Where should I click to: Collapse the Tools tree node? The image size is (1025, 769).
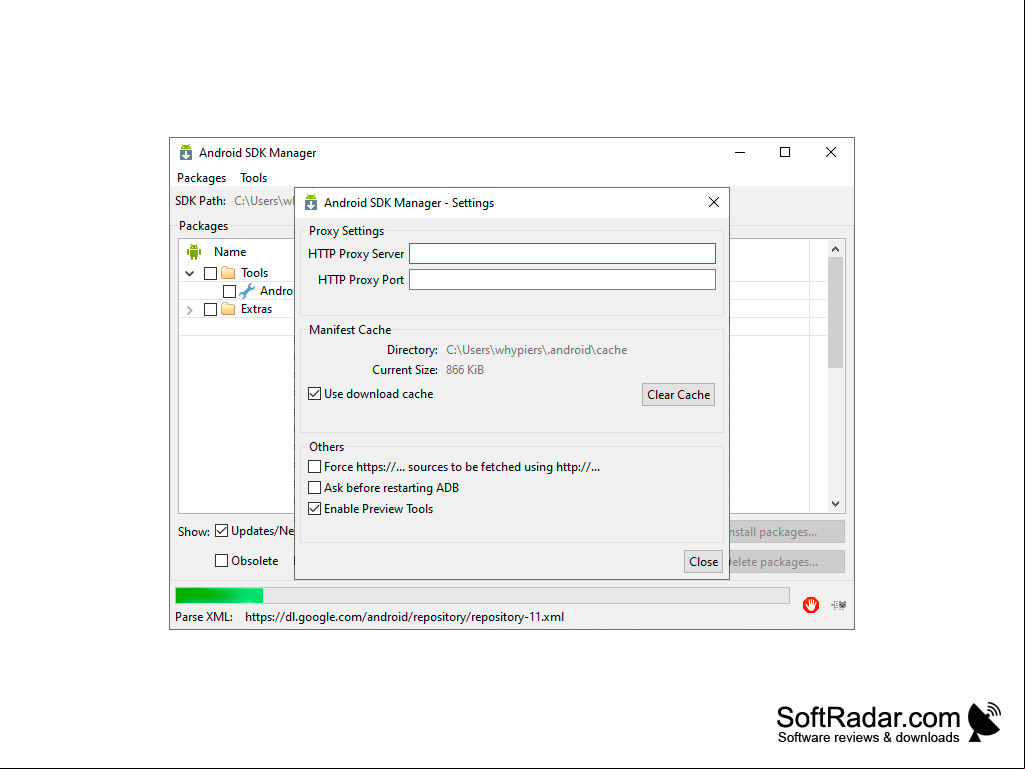pyautogui.click(x=190, y=273)
